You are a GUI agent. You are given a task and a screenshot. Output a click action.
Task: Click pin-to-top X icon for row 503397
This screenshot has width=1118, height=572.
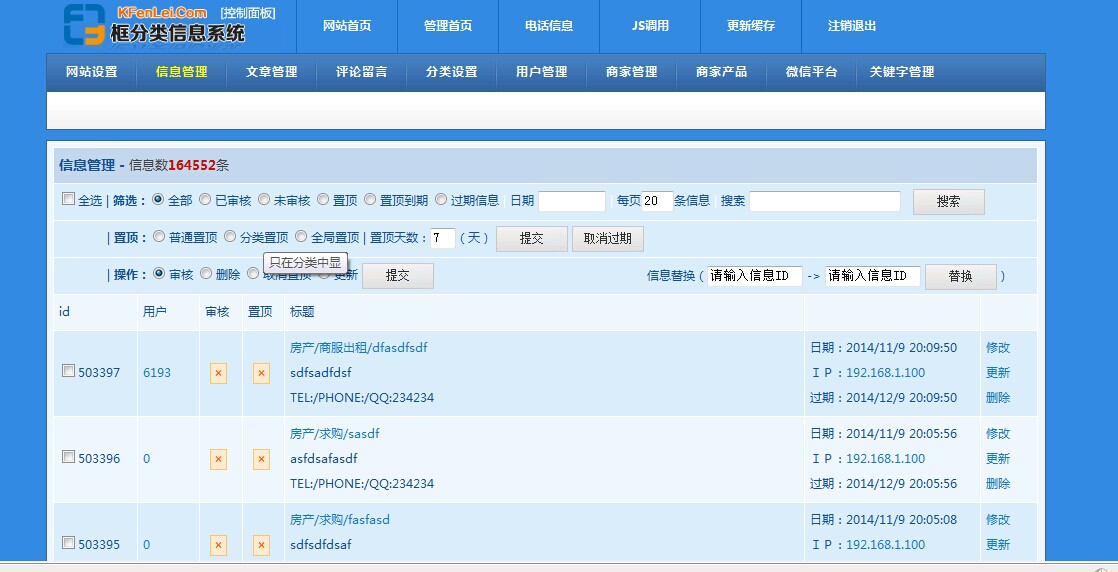tap(261, 373)
